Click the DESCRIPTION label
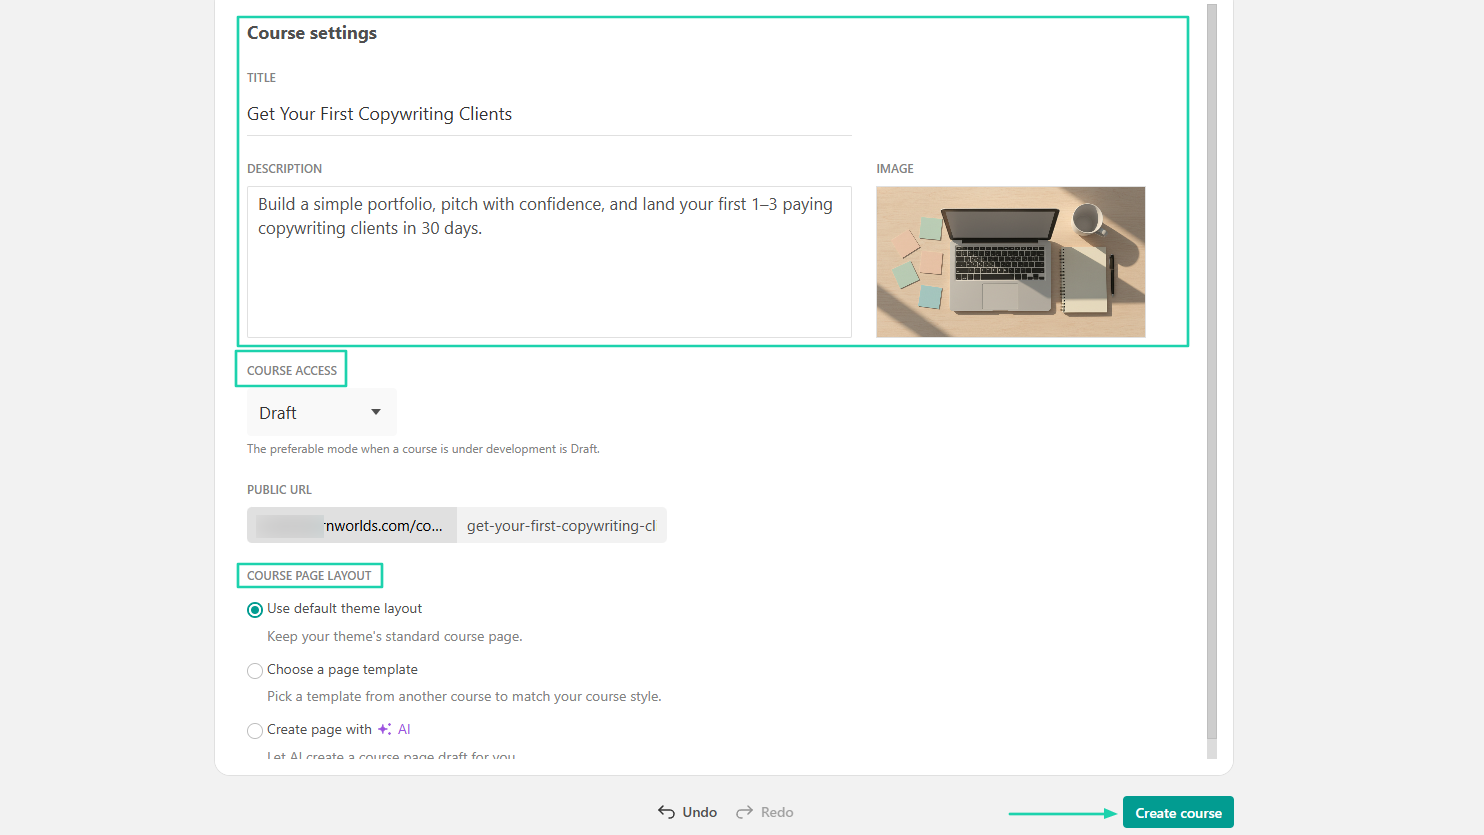Screen dimensions: 1484x835 point(284,168)
